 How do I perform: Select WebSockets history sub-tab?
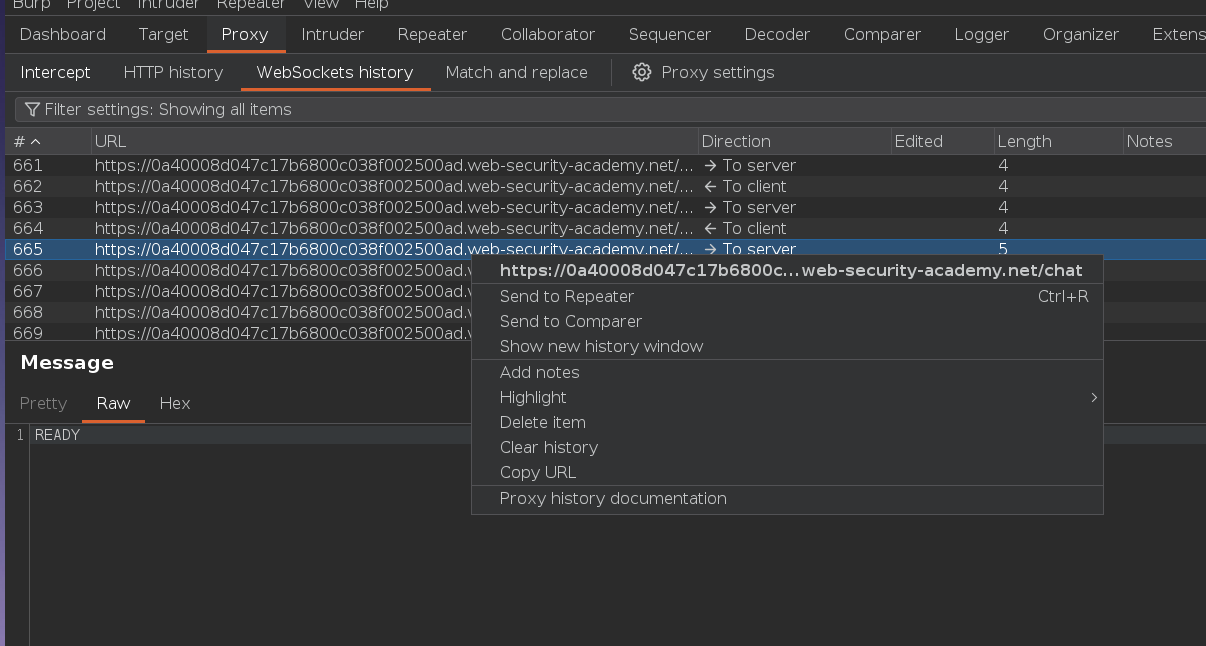pyautogui.click(x=335, y=72)
